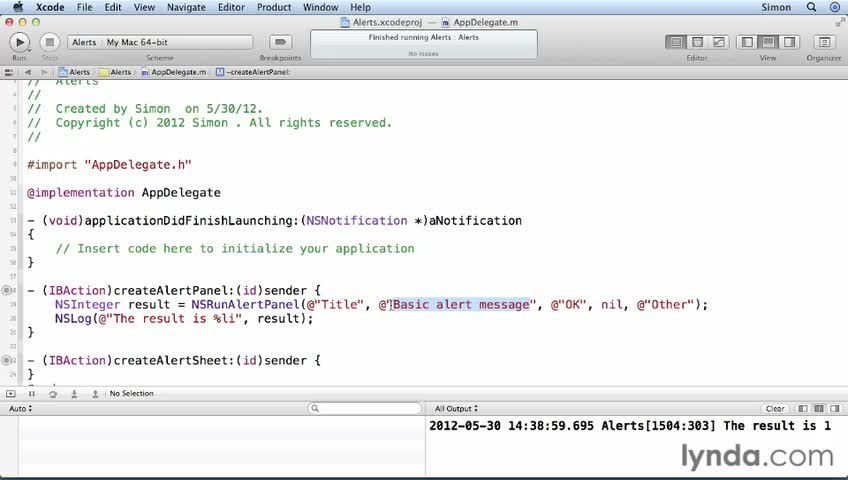The height and width of the screenshot is (480, 848).
Task: Click the @implementation AppDelegate line
Action: (124, 192)
